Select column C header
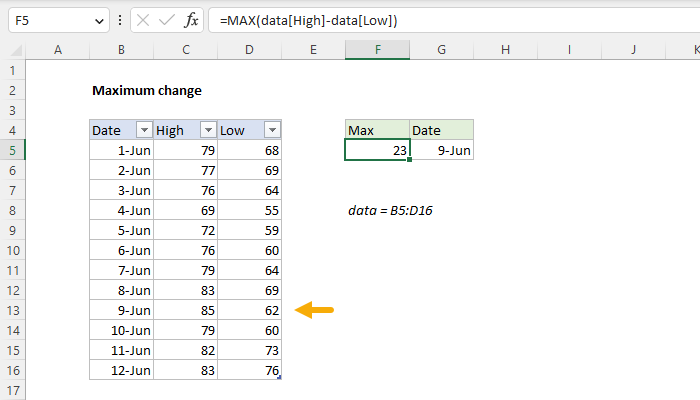 click(x=186, y=50)
